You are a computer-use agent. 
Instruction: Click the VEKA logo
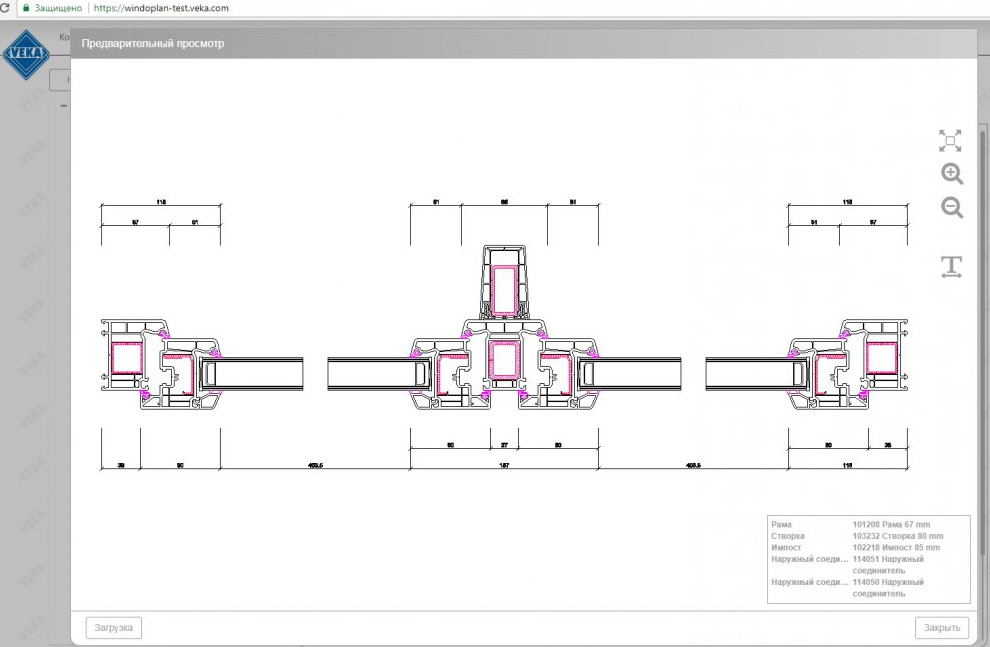(x=26, y=56)
